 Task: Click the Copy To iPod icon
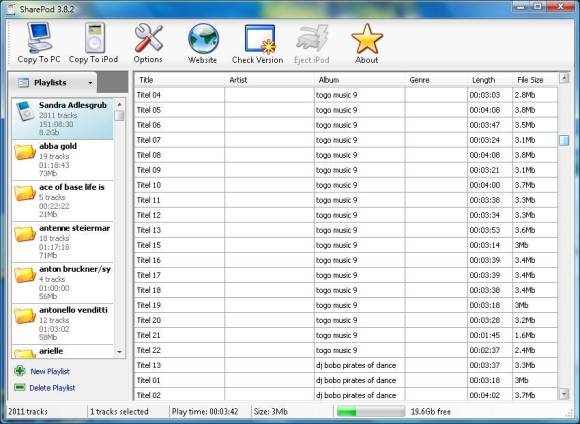95,37
